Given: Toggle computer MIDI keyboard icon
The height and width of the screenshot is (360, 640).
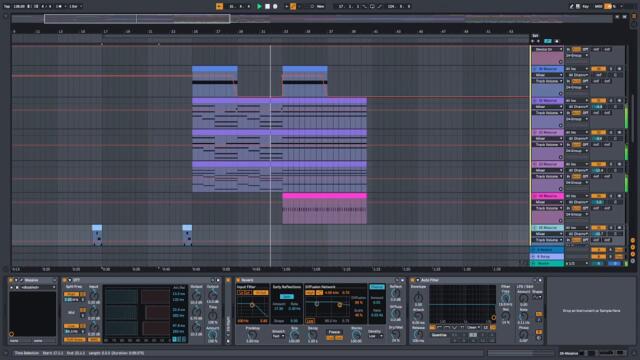Looking at the screenshot, I should click(x=578, y=6).
